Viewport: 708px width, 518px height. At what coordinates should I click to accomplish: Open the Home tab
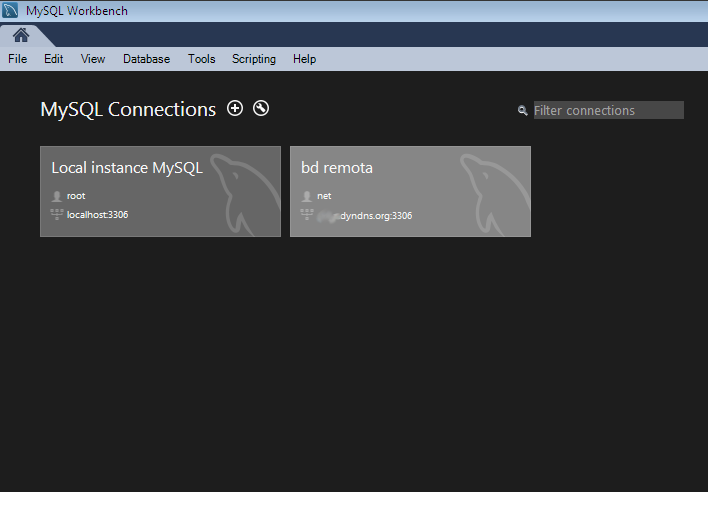21,35
